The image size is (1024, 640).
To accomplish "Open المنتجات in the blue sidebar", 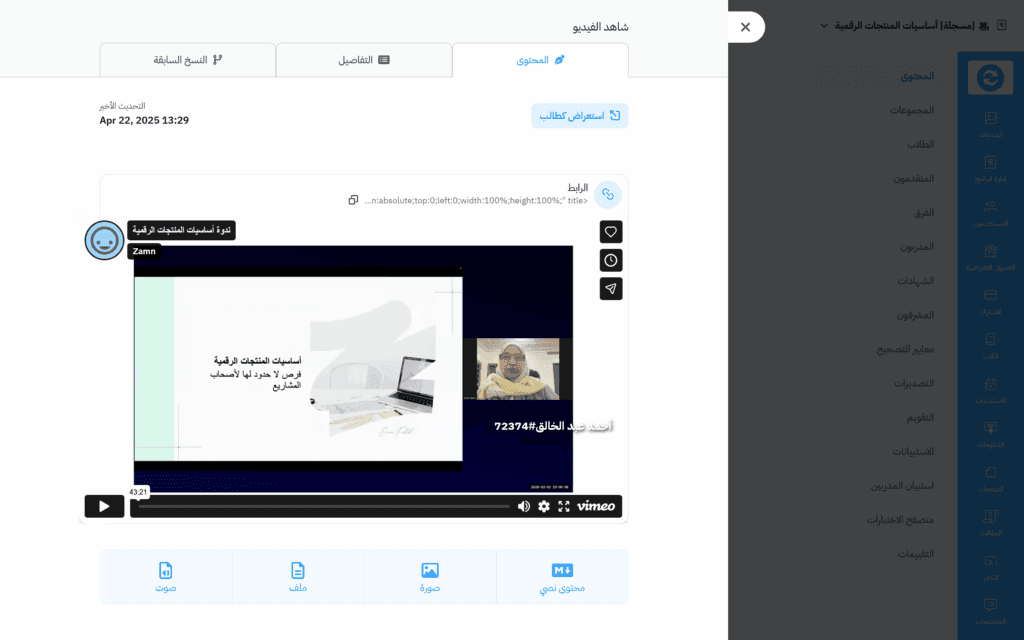I will pos(991,124).
